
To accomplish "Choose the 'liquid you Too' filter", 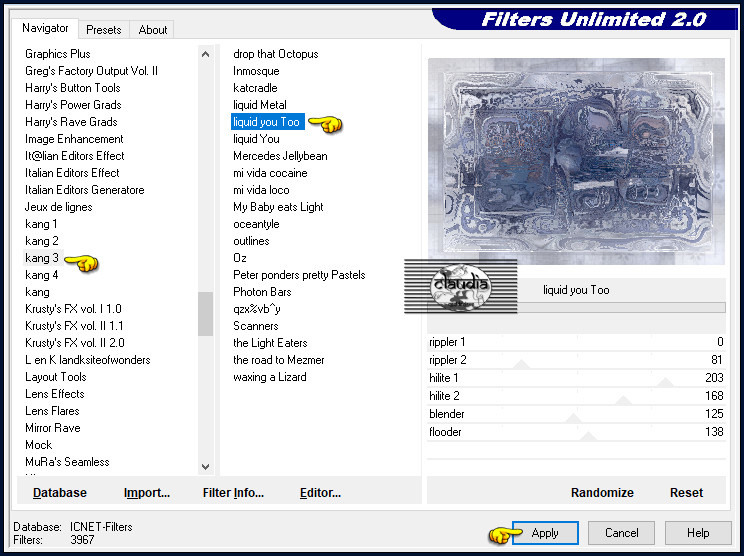I will pyautogui.click(x=266, y=122).
